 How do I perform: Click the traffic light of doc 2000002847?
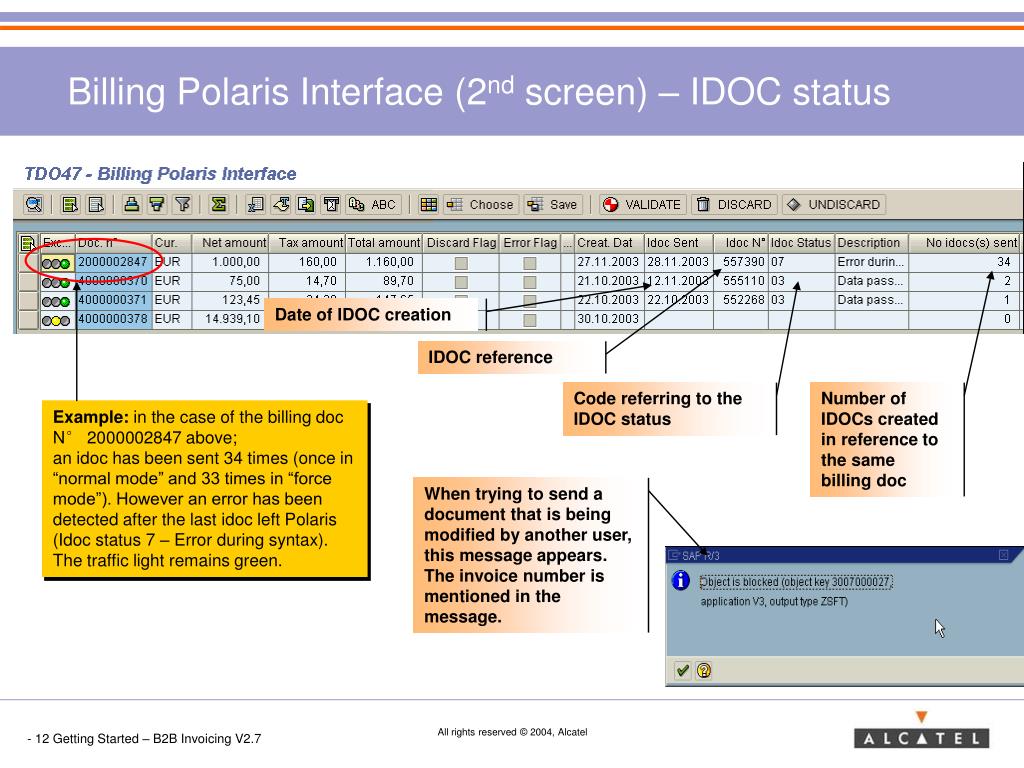56,263
